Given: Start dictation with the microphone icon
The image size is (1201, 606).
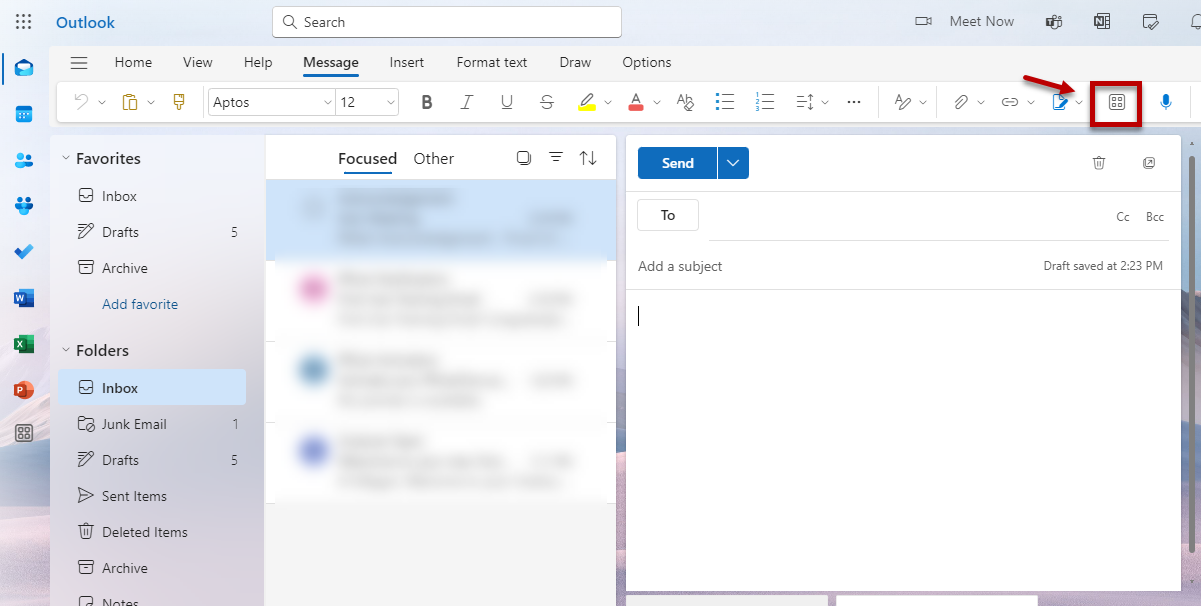Looking at the screenshot, I should click(1165, 102).
